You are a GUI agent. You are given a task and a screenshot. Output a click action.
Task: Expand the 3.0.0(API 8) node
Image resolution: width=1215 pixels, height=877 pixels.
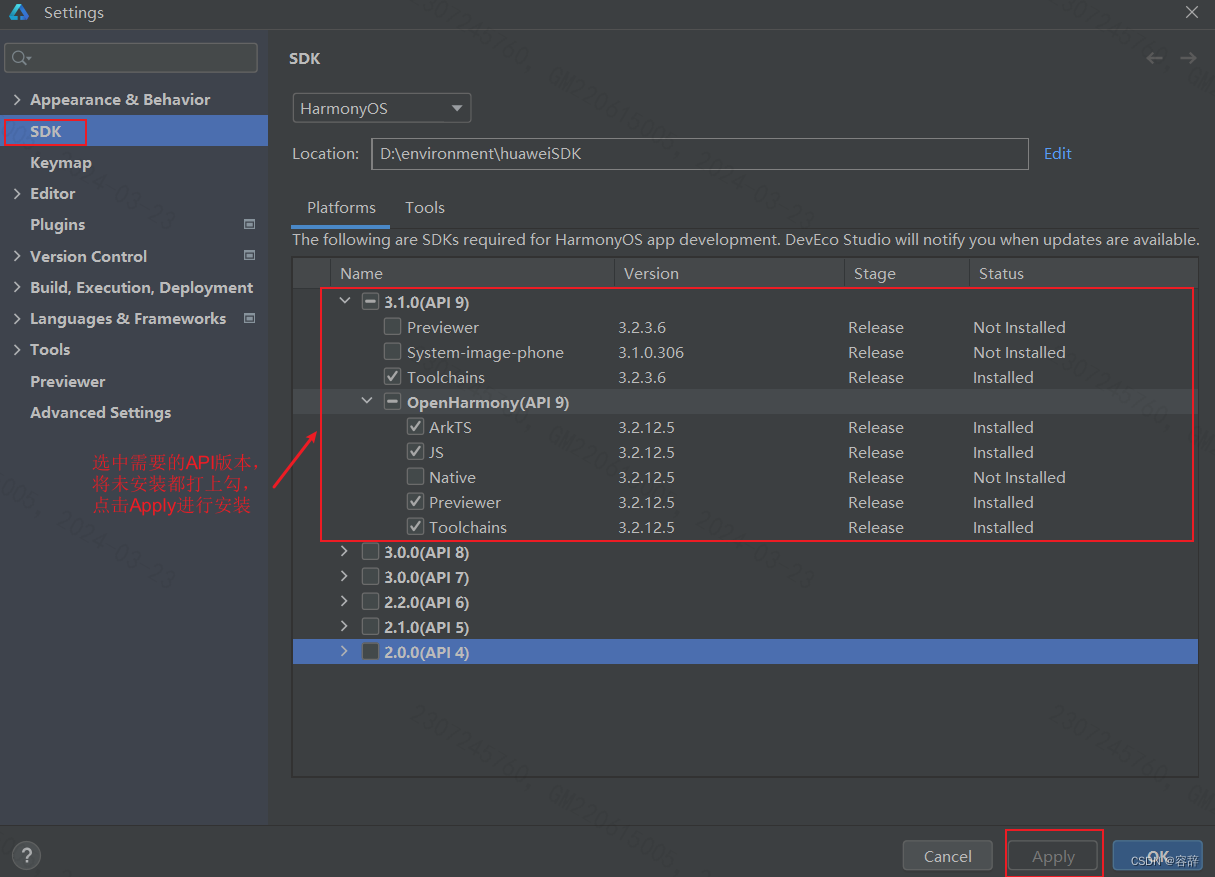(345, 551)
